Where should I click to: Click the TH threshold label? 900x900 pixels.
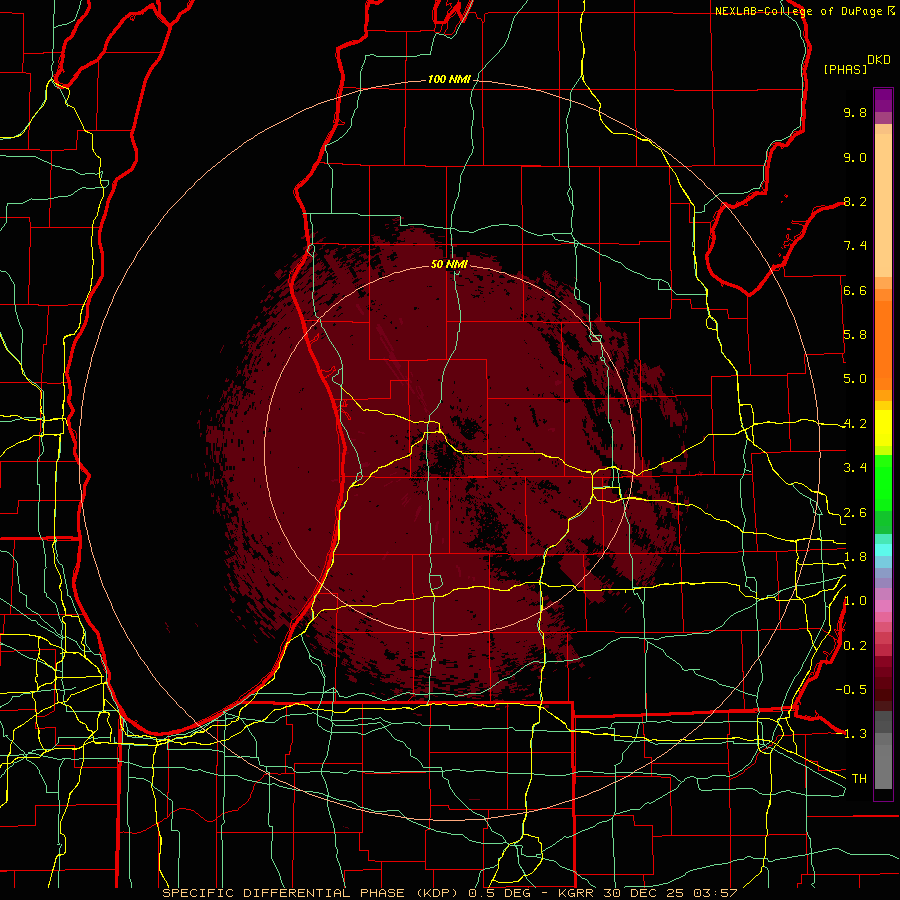(859, 779)
